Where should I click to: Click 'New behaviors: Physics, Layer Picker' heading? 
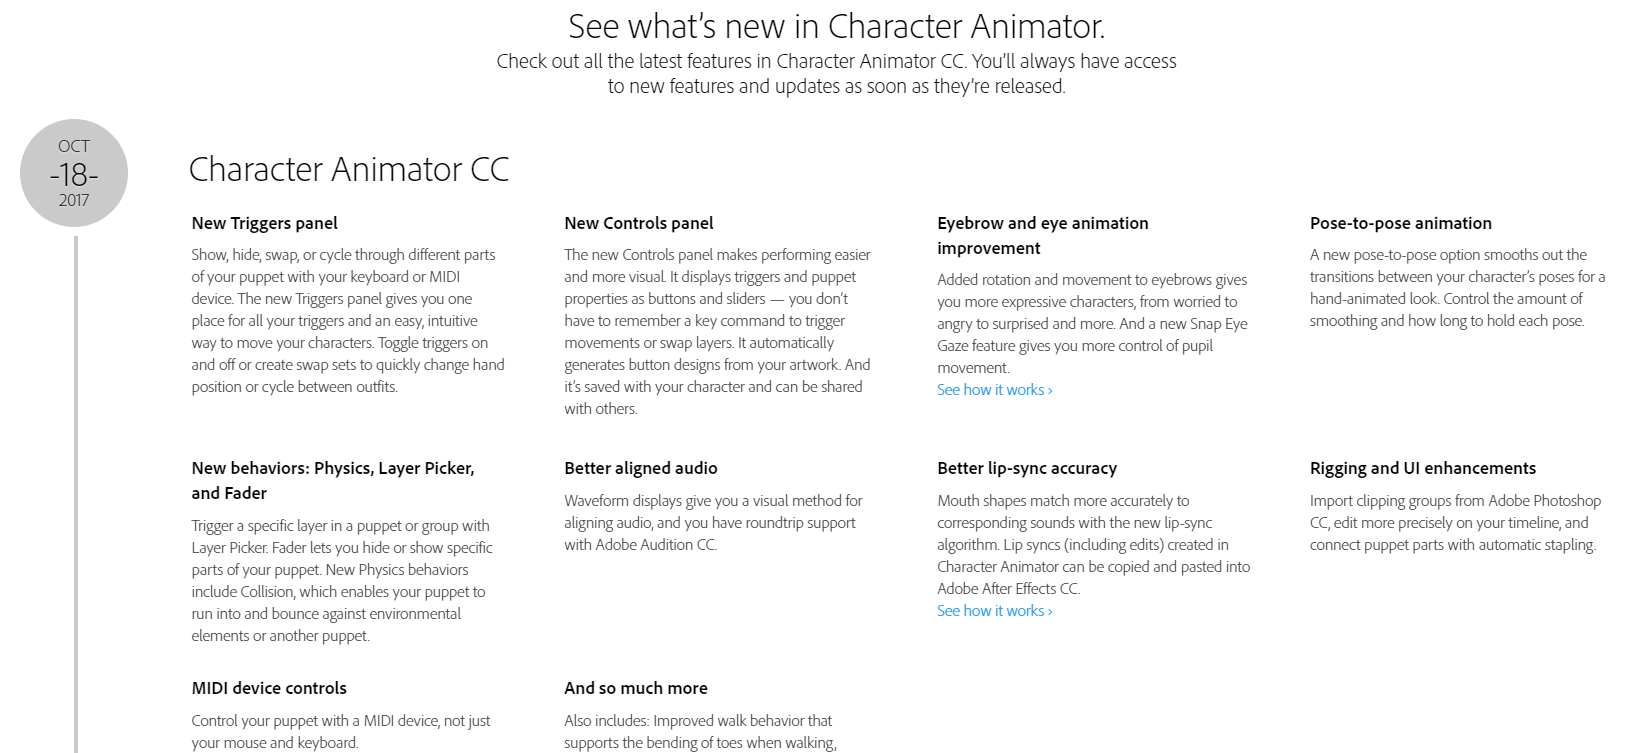coord(333,480)
